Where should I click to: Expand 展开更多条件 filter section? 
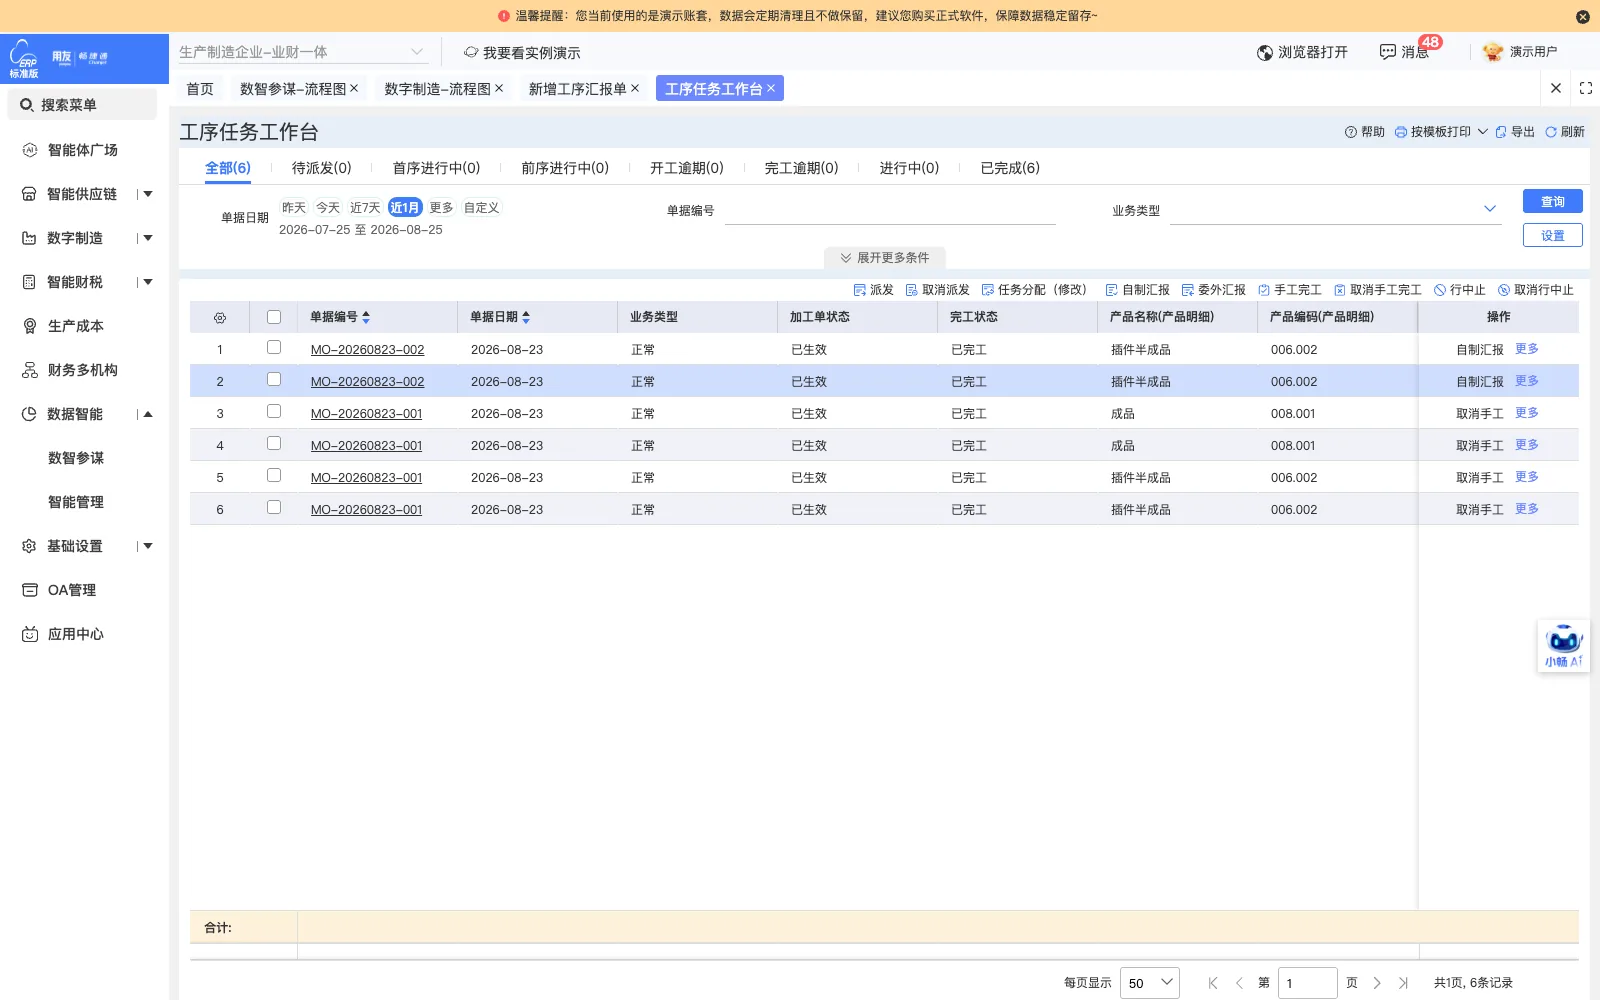pos(885,258)
